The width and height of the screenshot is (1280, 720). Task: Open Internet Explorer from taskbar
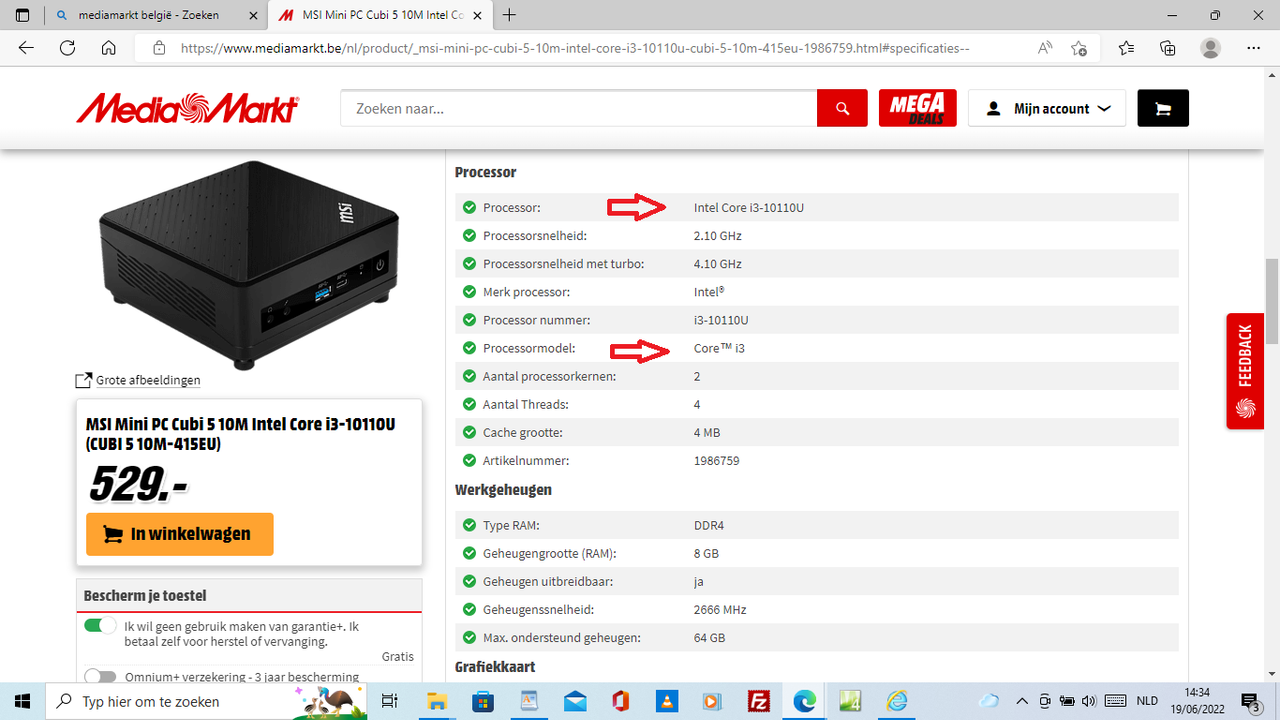[x=896, y=701]
